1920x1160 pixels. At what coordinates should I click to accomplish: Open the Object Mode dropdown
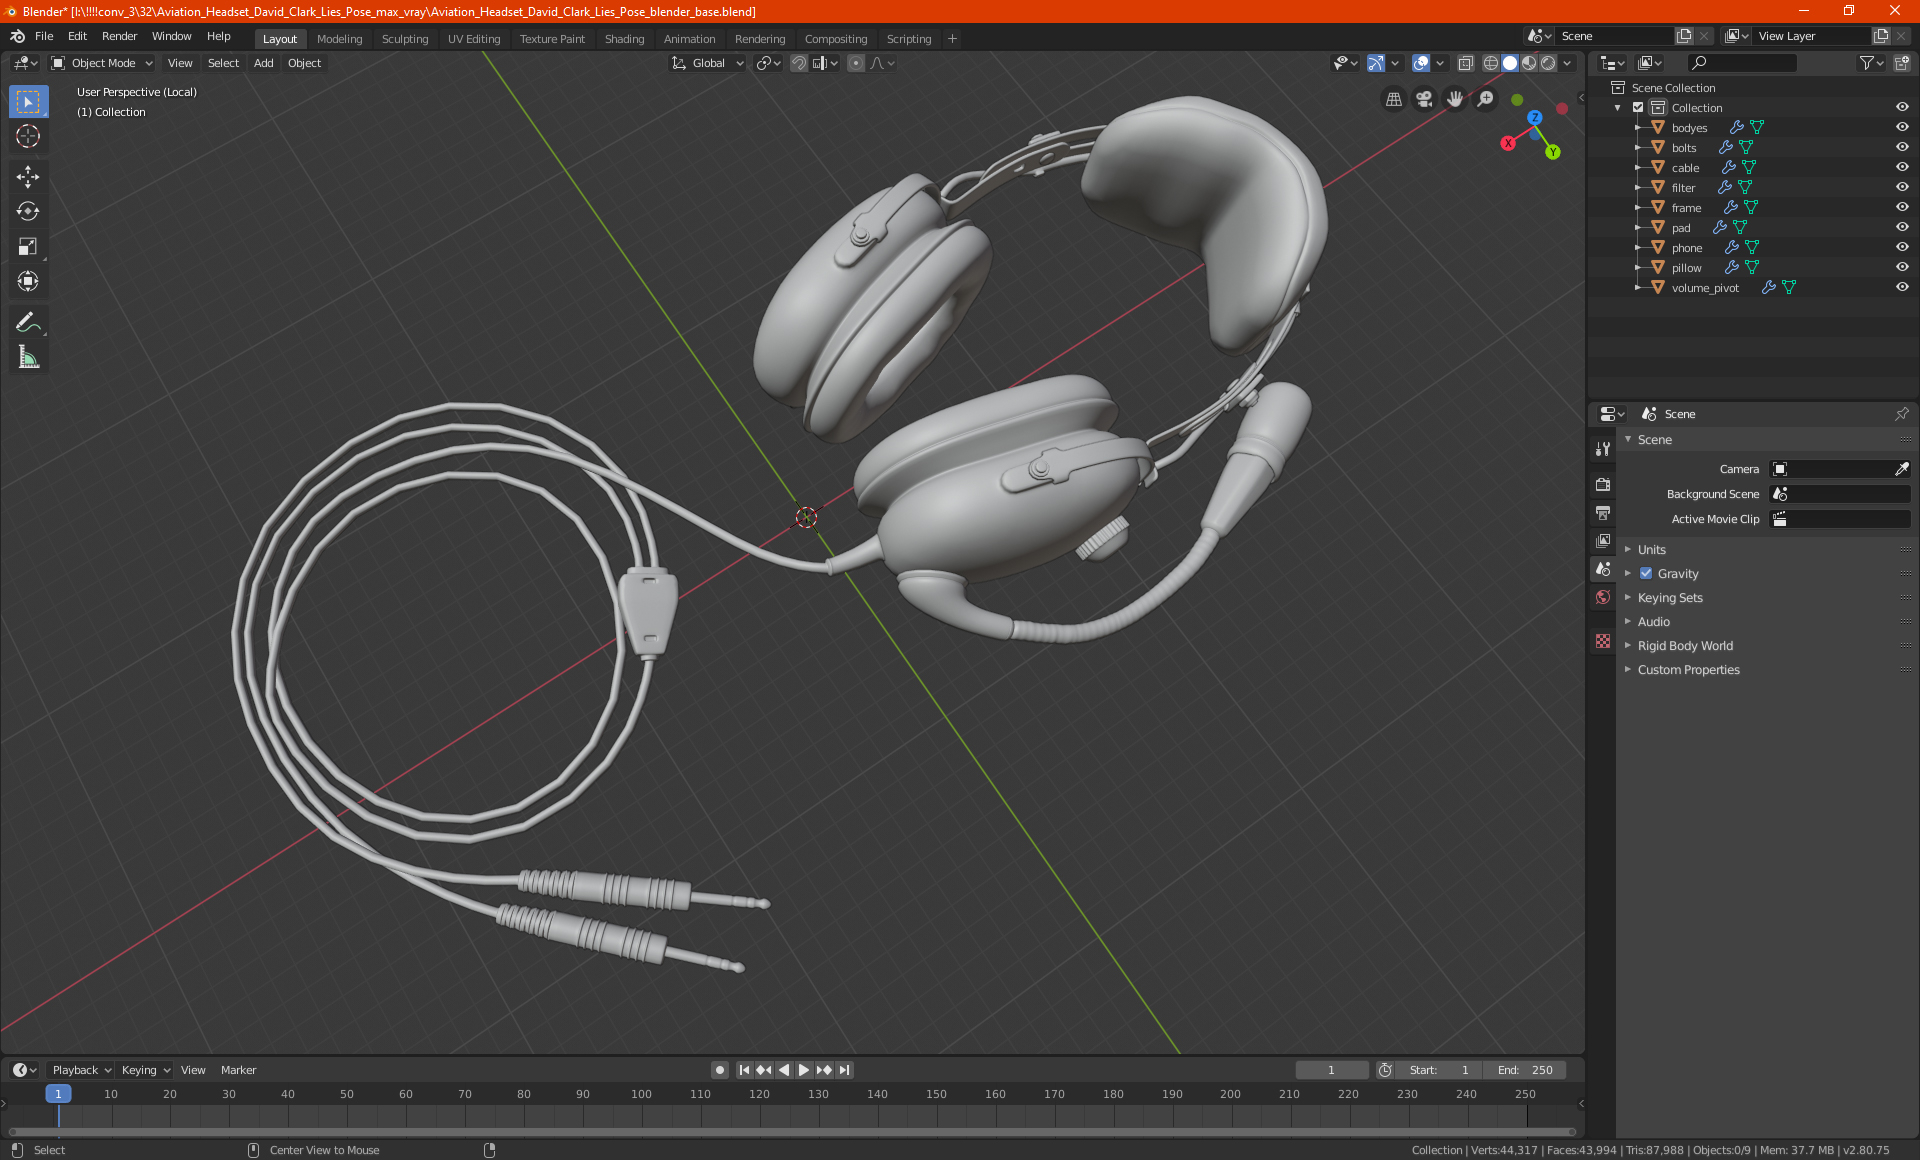coord(101,63)
